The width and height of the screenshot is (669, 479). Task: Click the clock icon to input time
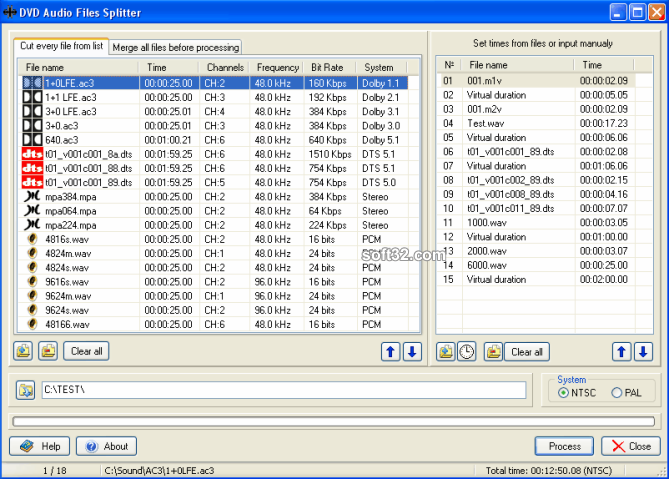467,352
